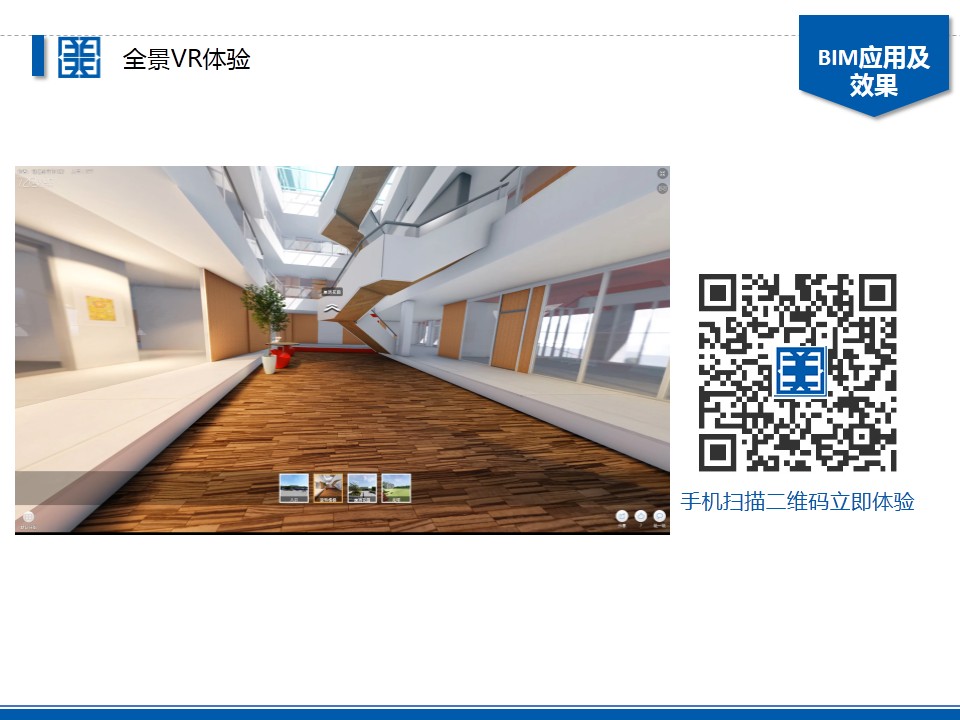Image resolution: width=960 pixels, height=720 pixels.
Task: Select the fourth scene thumbnail with green lawn
Action: tap(396, 488)
